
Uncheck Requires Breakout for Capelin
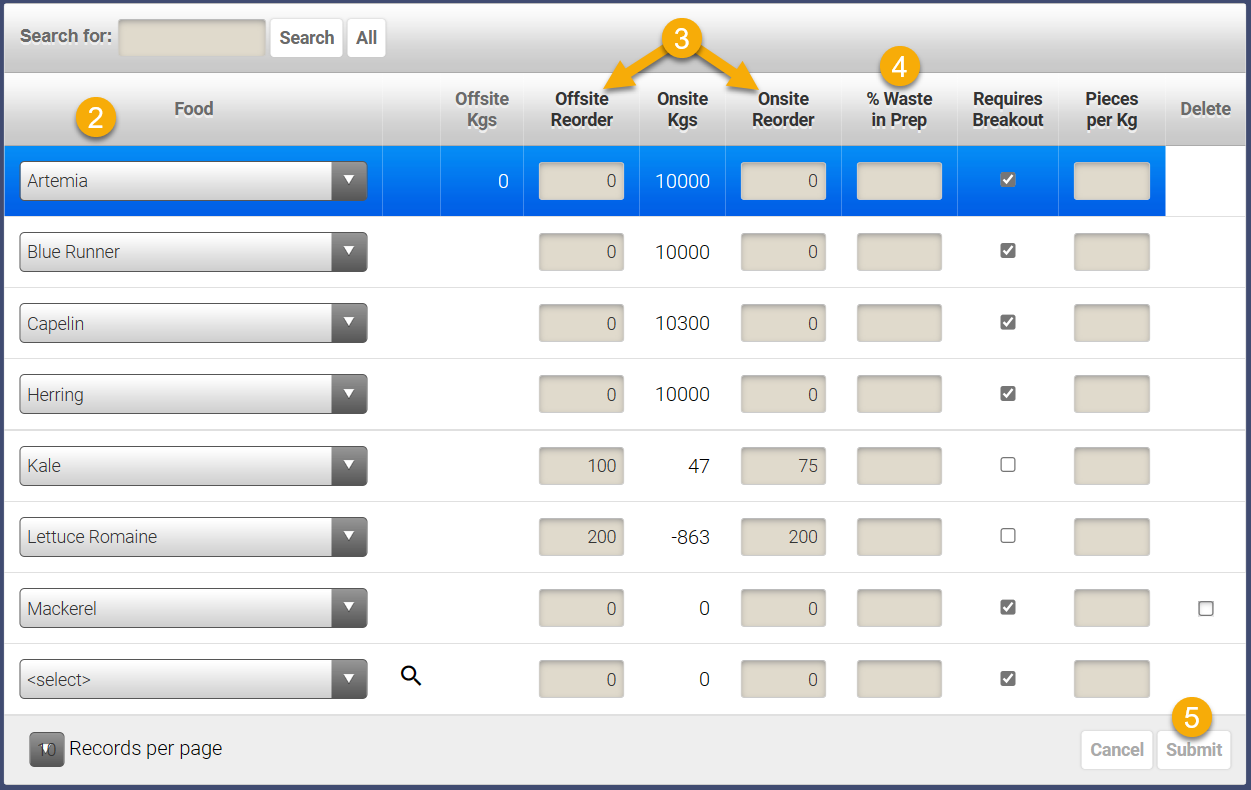tap(1008, 322)
